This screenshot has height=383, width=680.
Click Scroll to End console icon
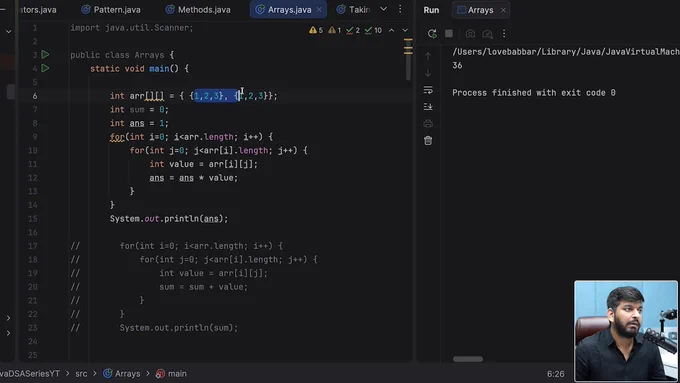[428, 106]
